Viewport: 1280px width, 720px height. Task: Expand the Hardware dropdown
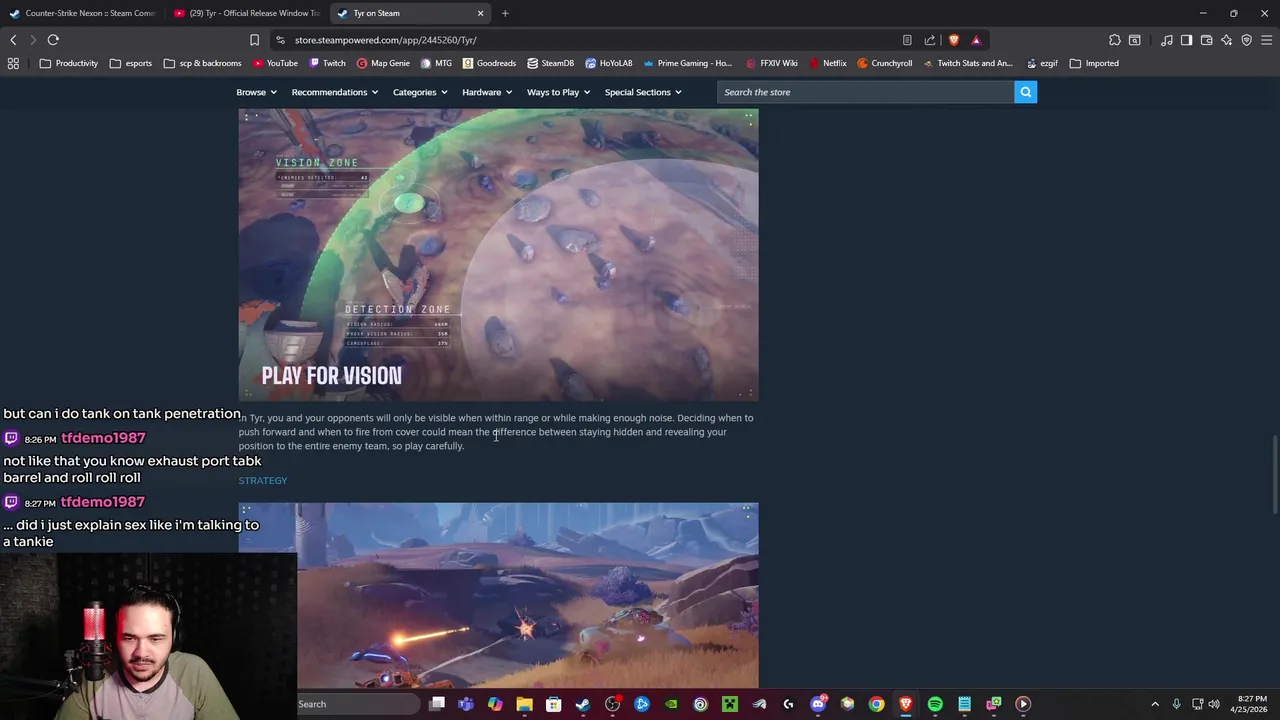[x=487, y=92]
